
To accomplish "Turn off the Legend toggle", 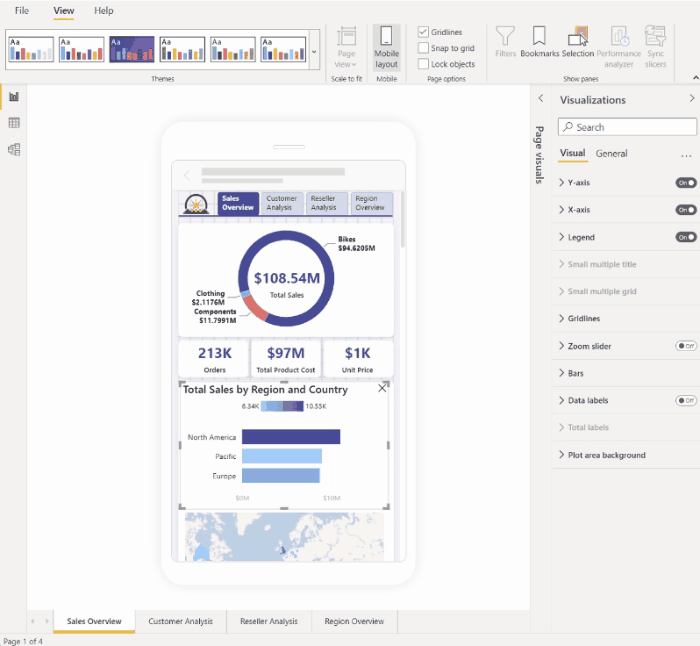I will click(686, 237).
